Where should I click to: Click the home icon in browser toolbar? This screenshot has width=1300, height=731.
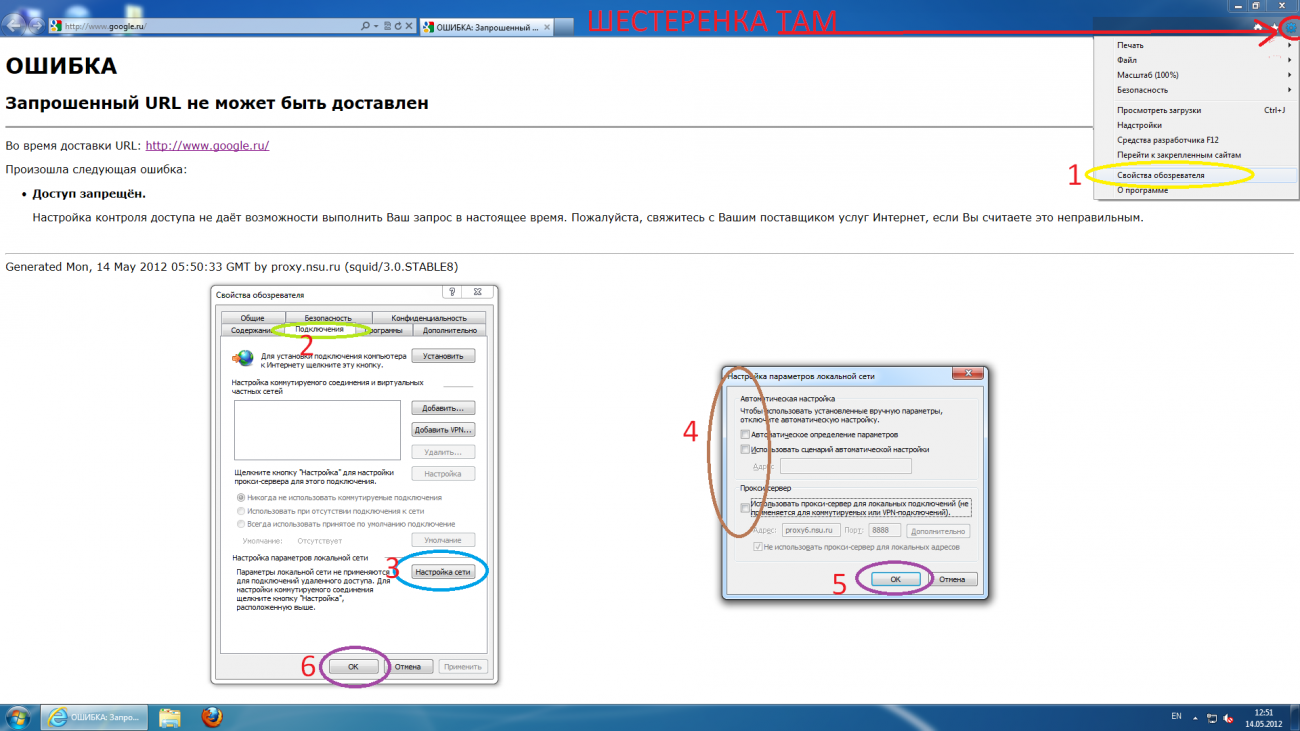pos(1258,27)
